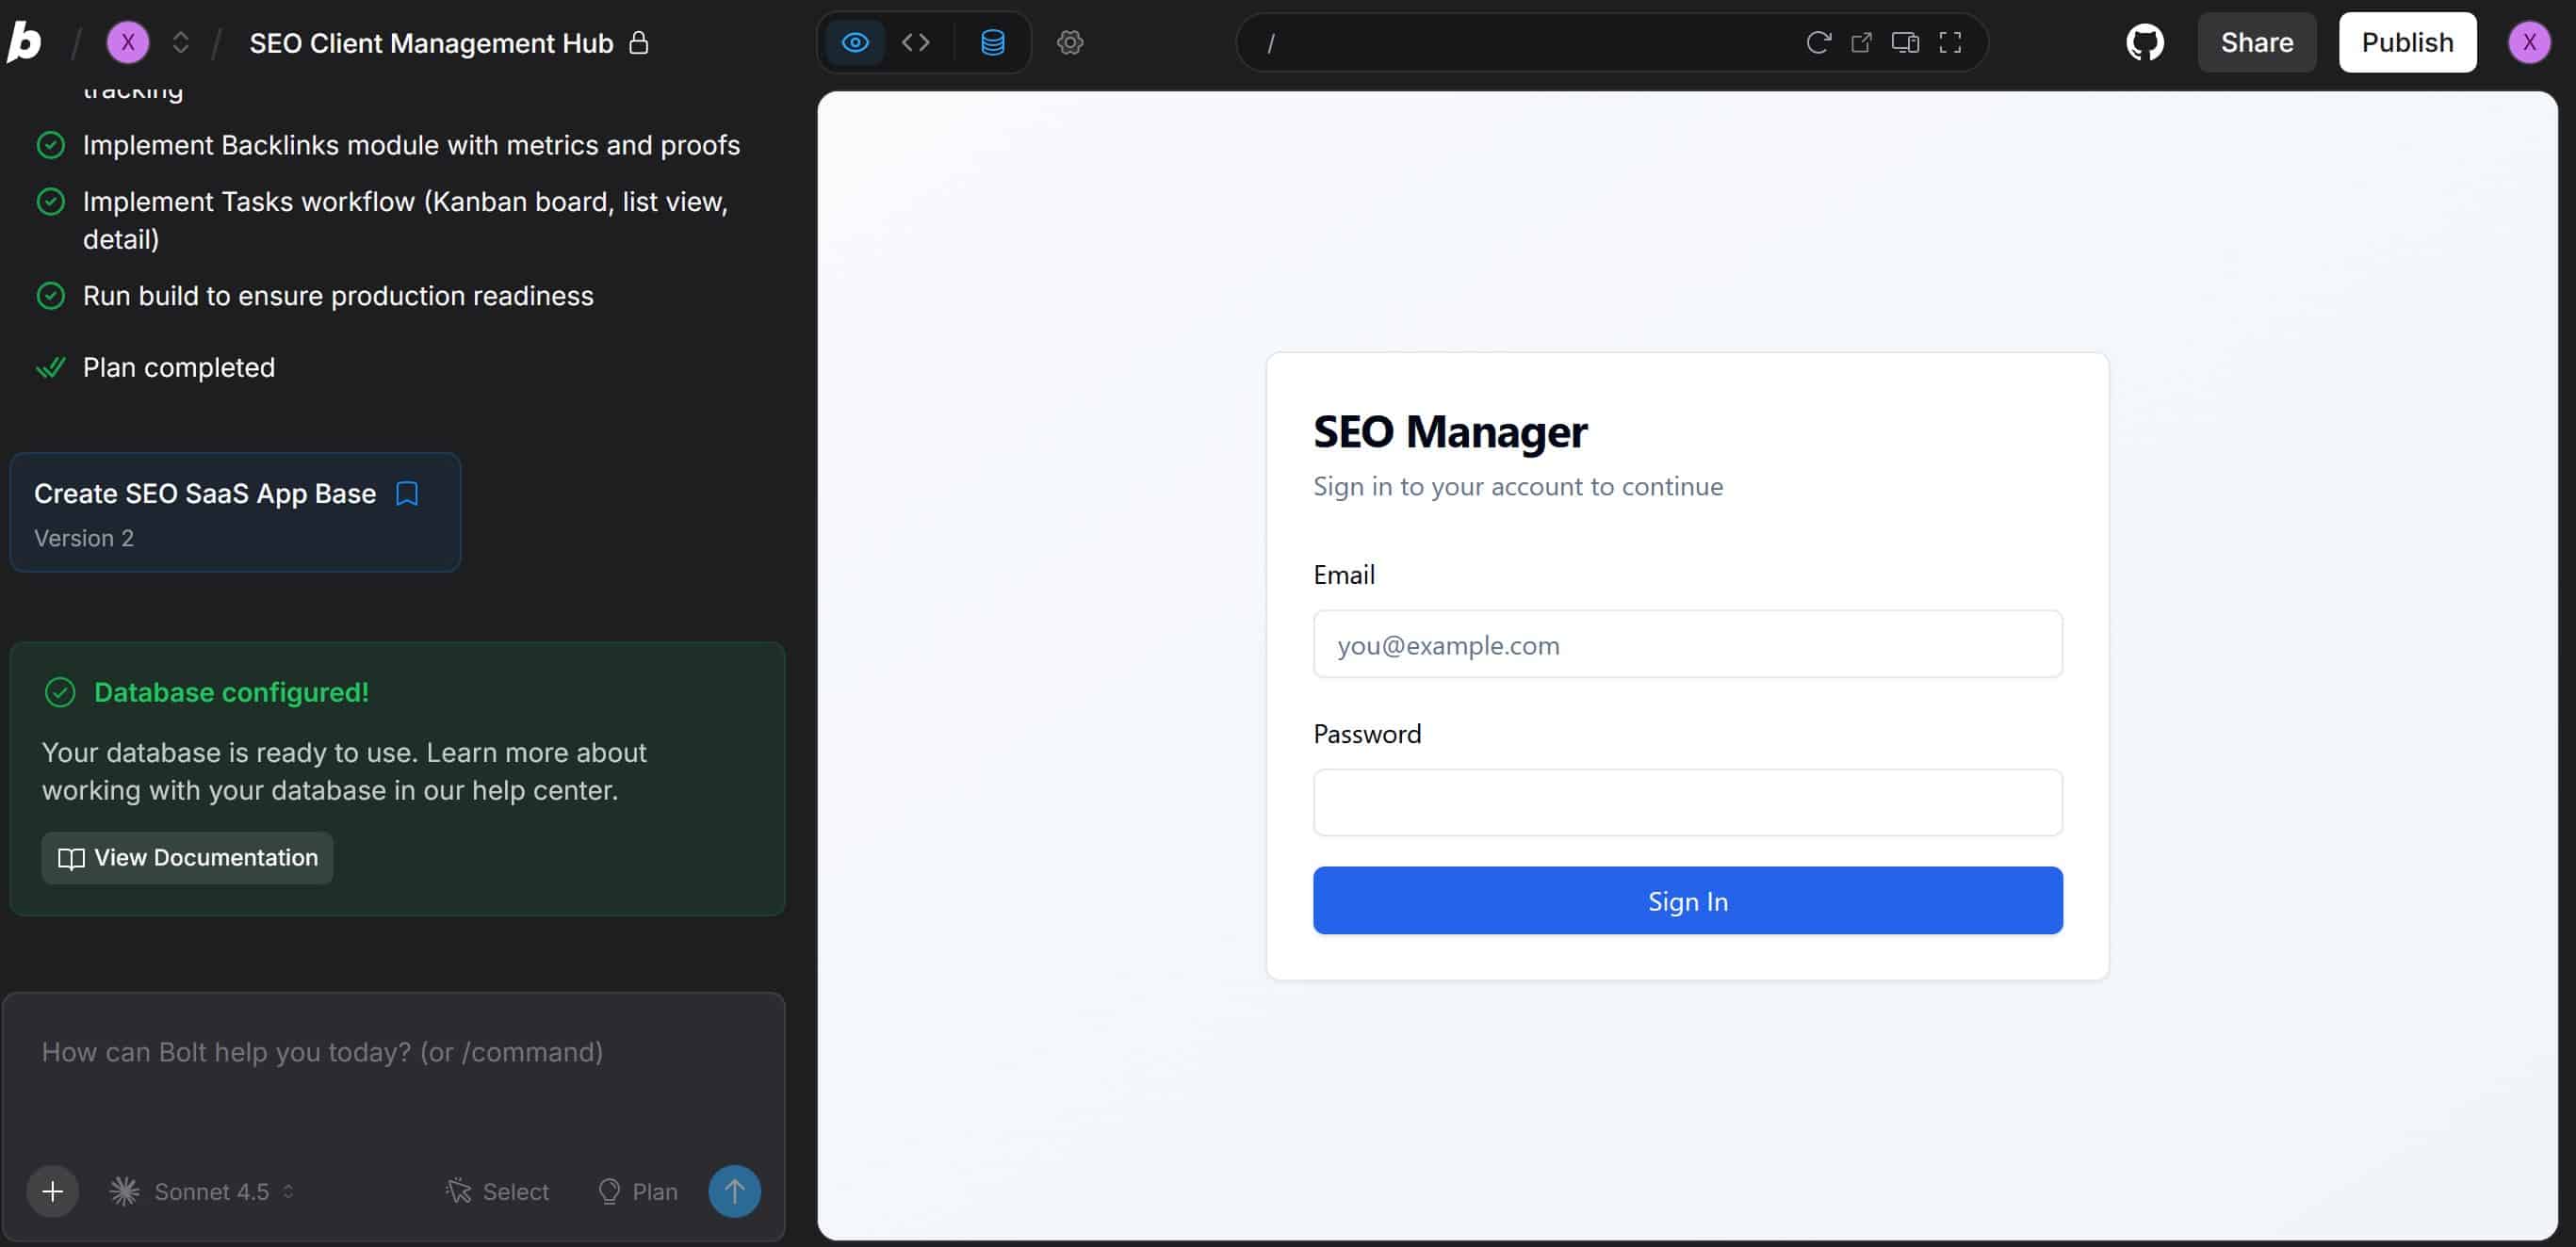Show the preview with the eye toggle
Image resolution: width=2576 pixels, height=1247 pixels.
click(855, 42)
